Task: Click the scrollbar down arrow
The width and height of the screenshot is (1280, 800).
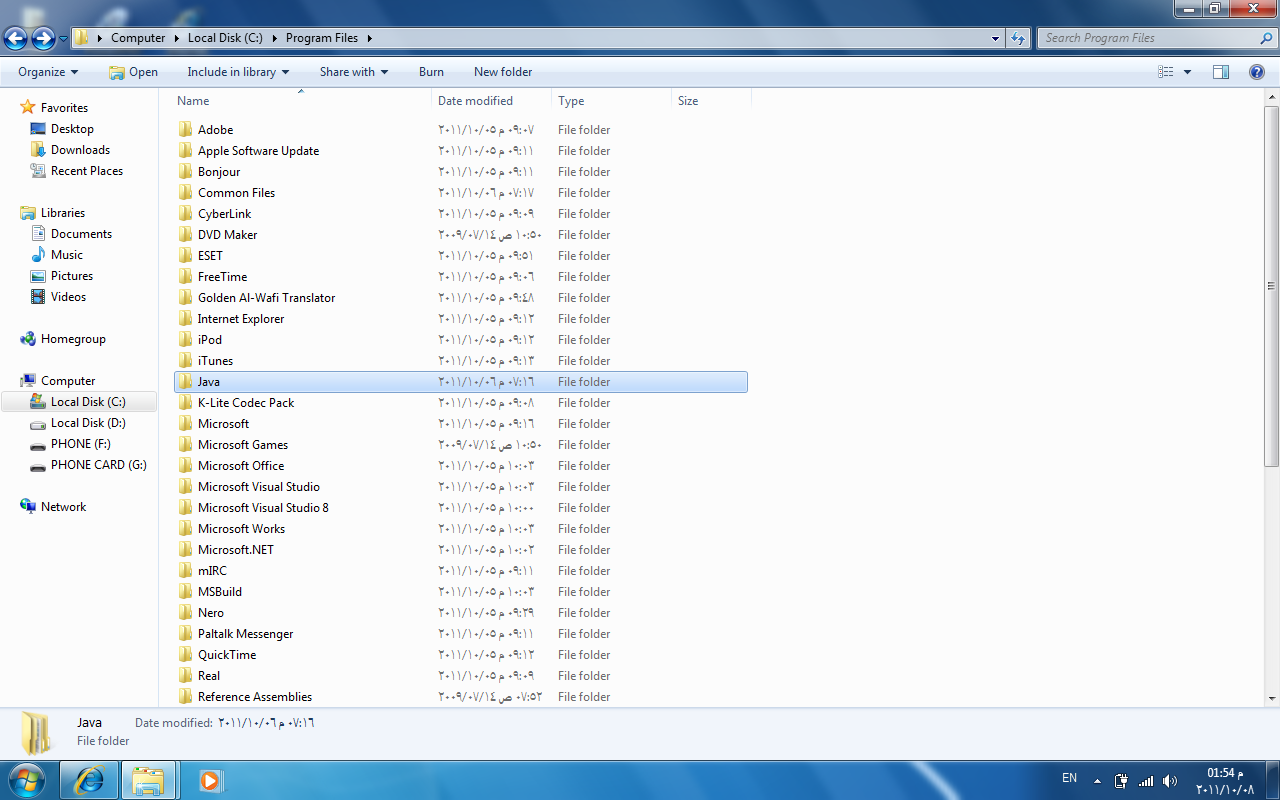Action: [x=1272, y=698]
